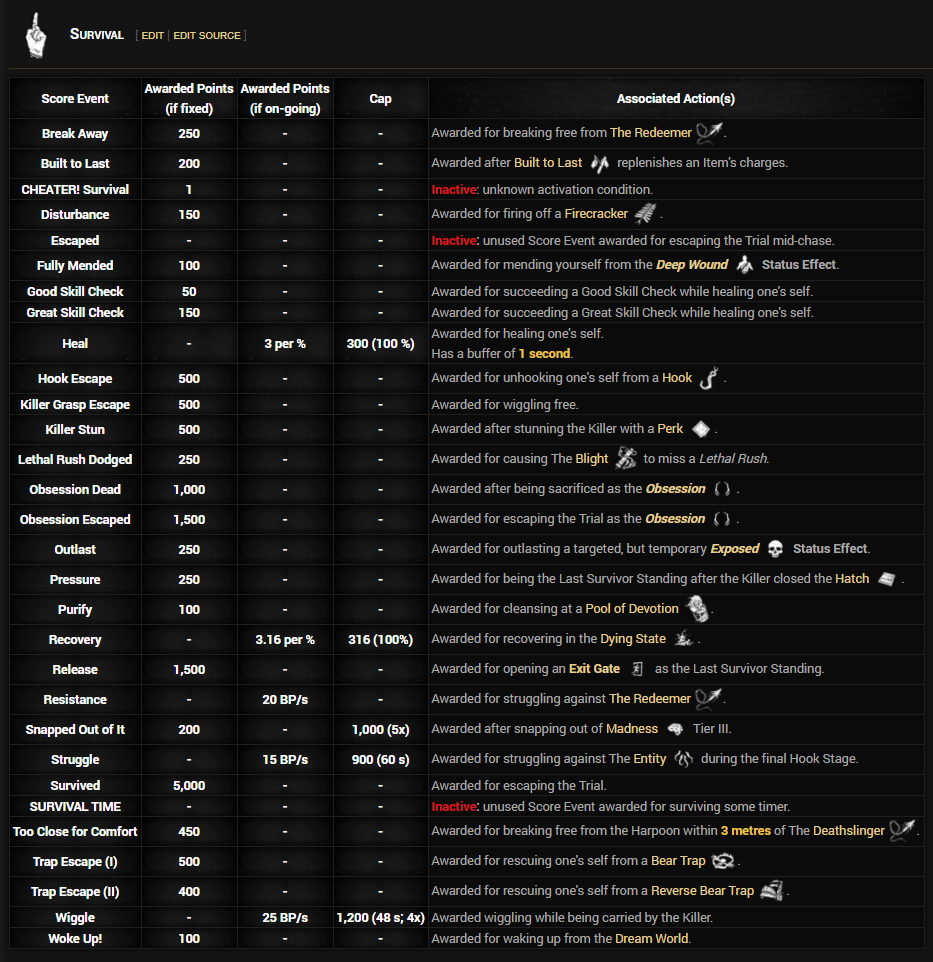933x962 pixels.
Task: Click the Entity claw icon in the Struggle row
Action: (x=683, y=759)
